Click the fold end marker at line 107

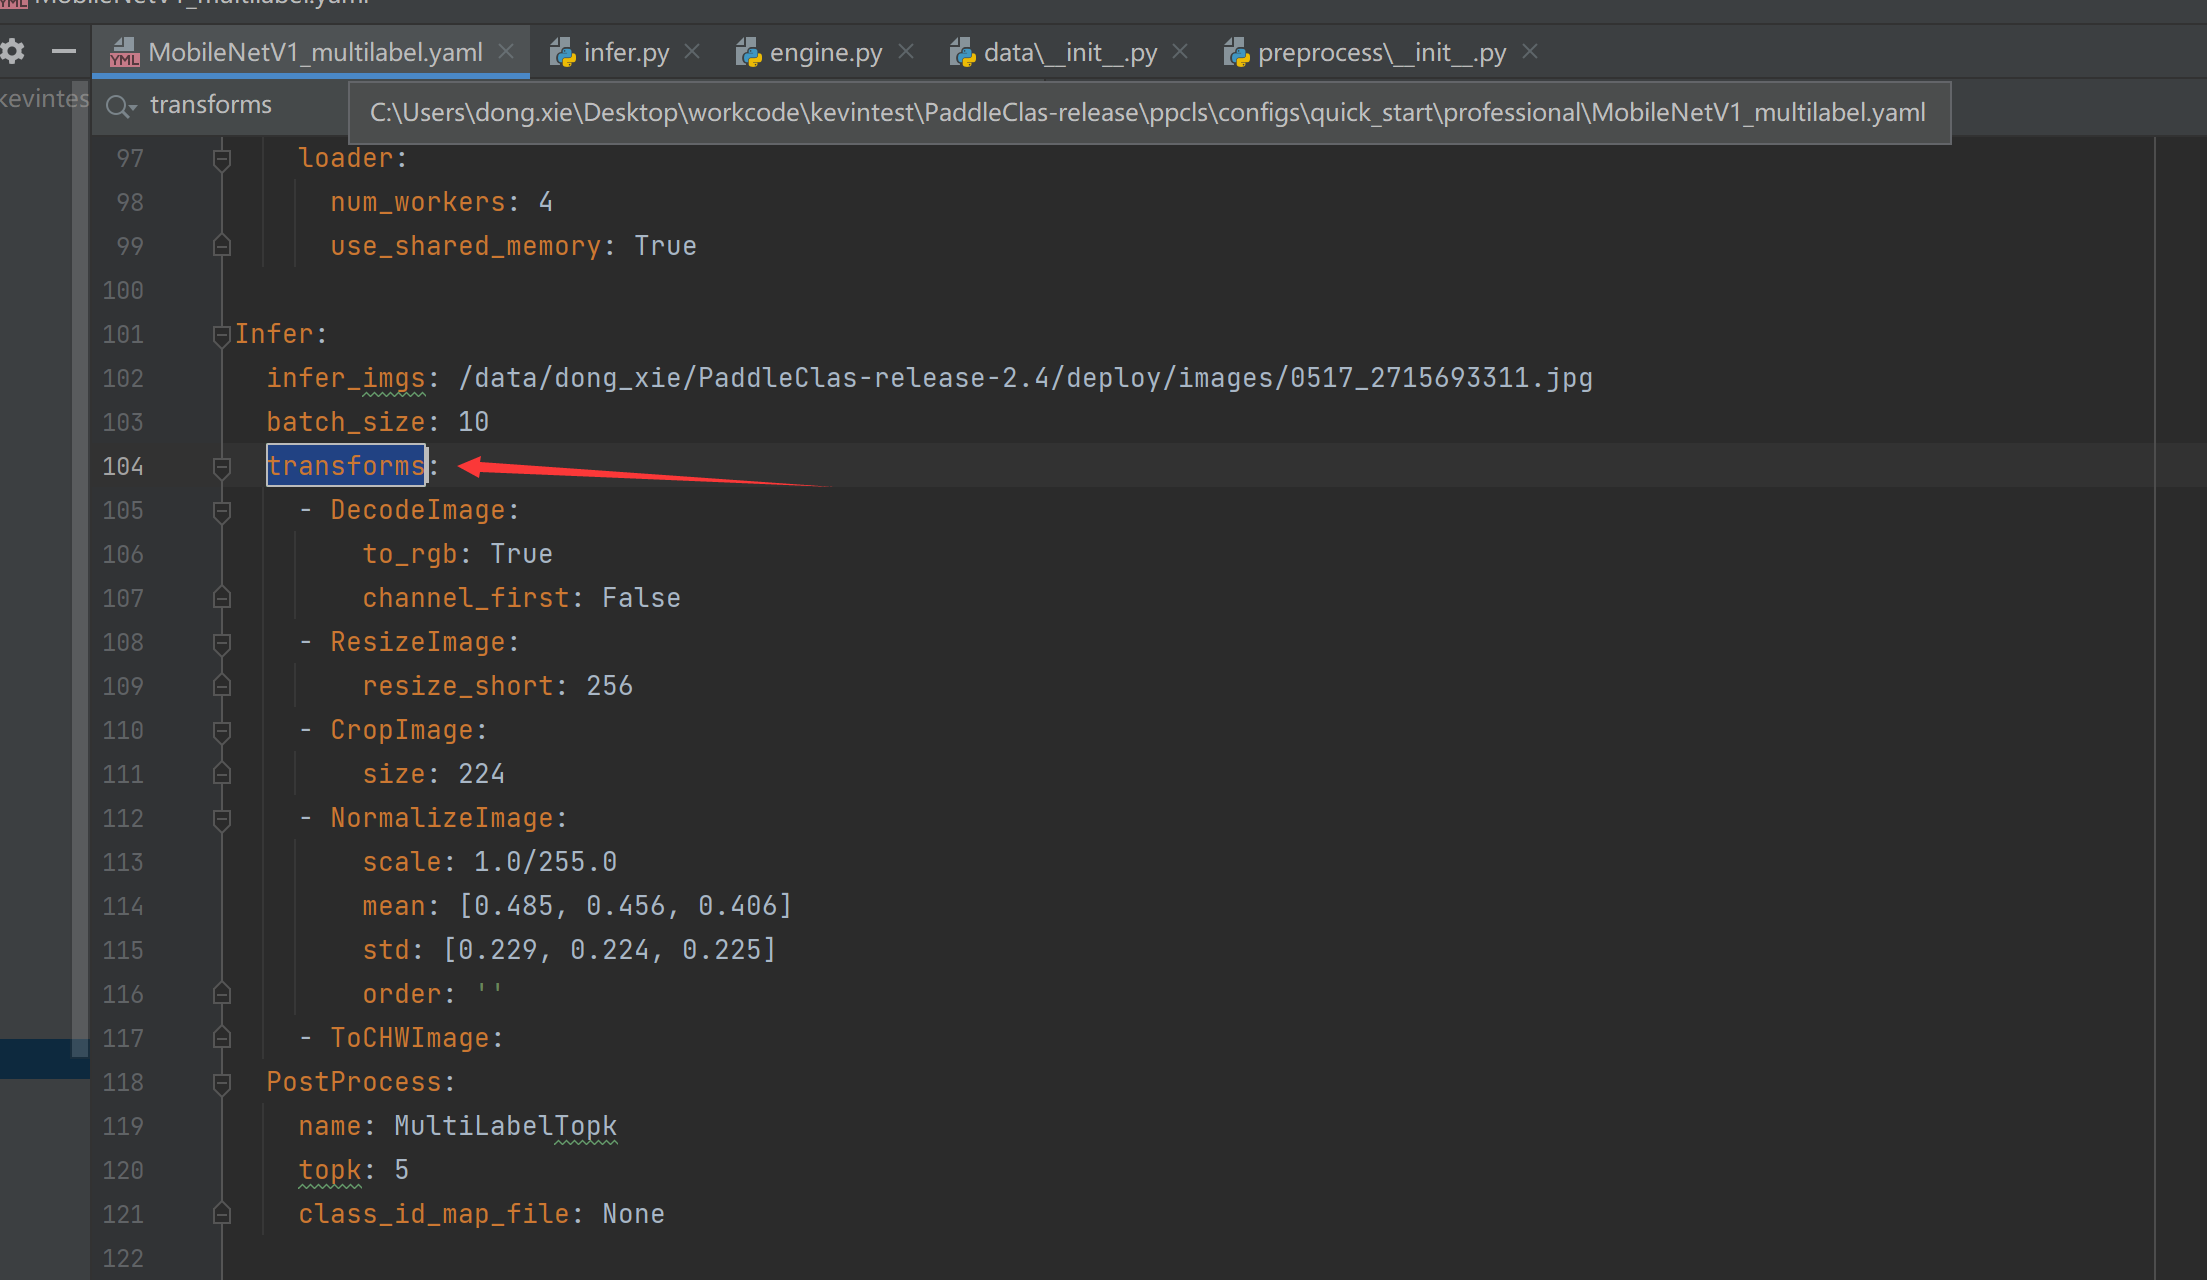click(222, 597)
